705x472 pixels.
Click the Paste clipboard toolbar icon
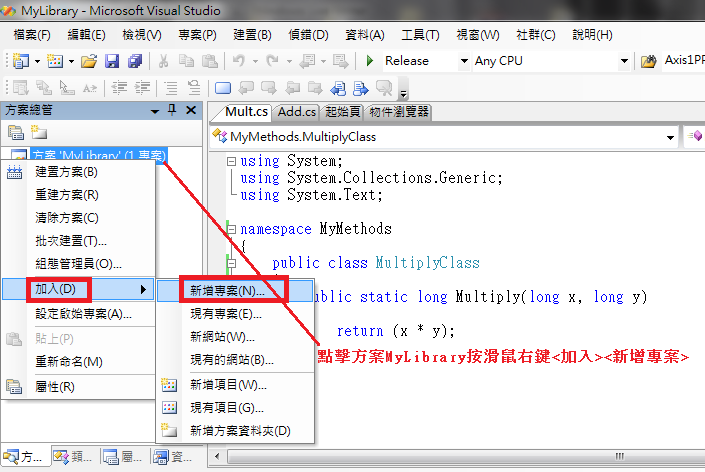pos(210,61)
